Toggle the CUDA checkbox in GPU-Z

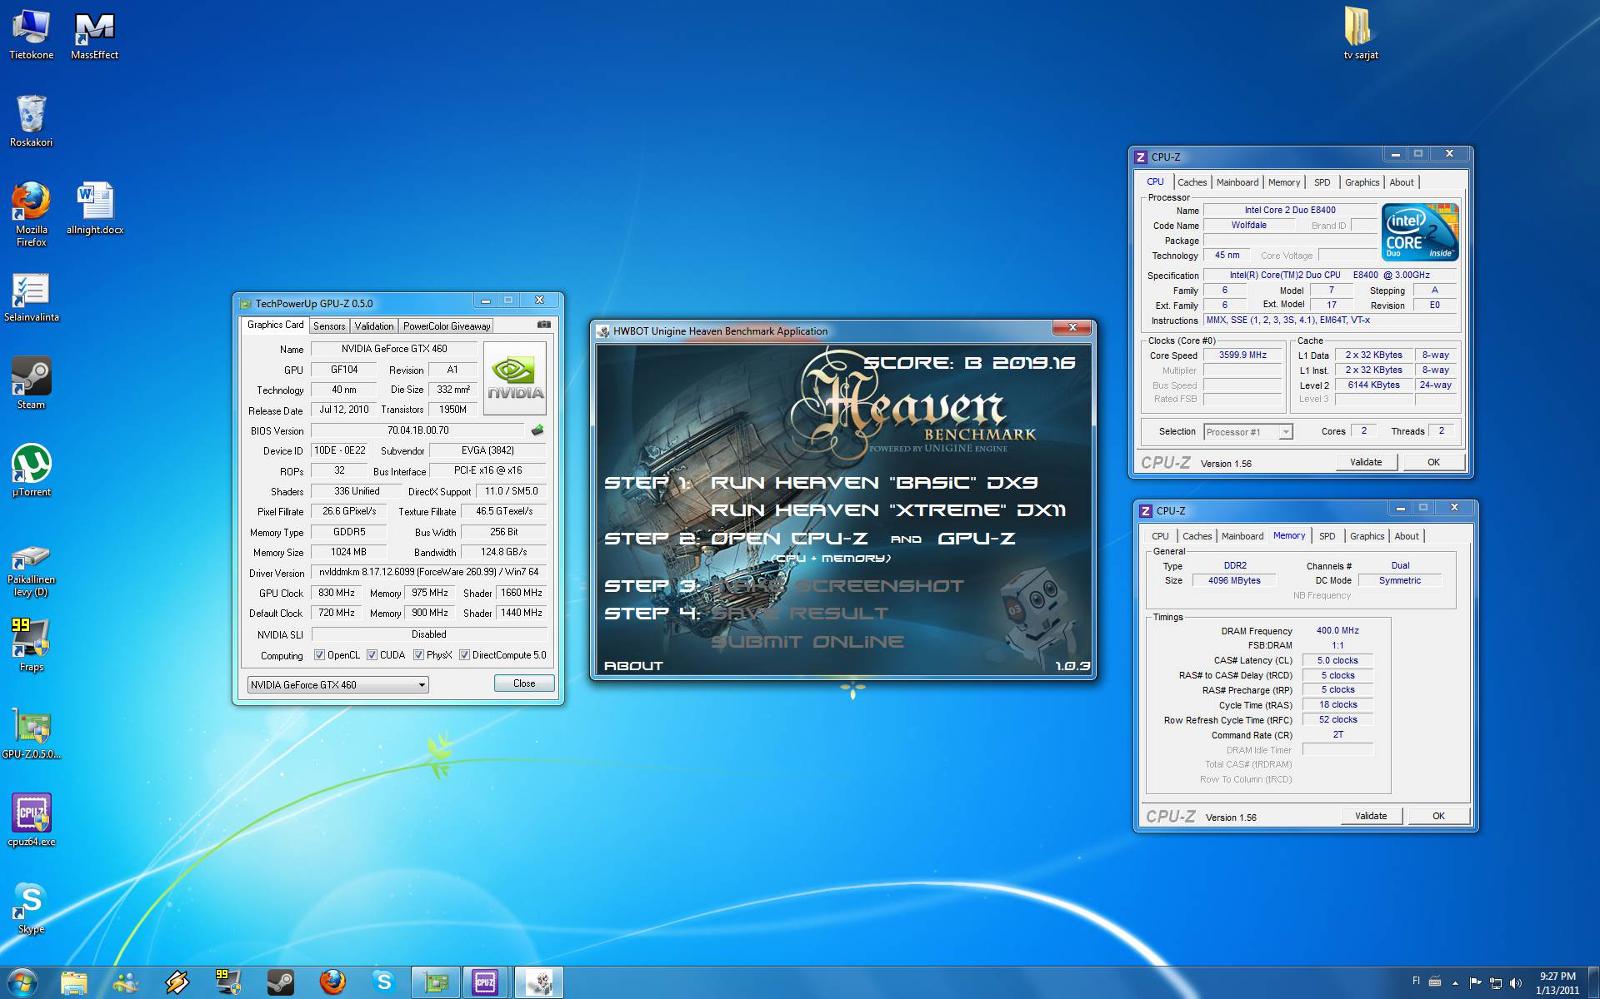tap(372, 655)
